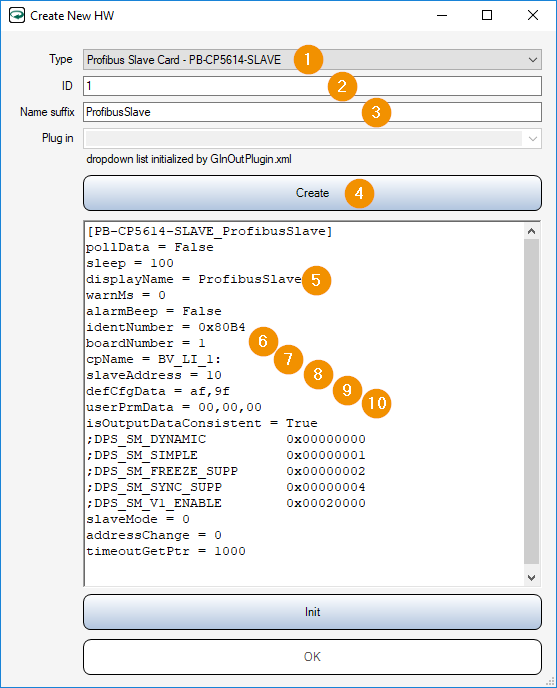Click the isOutputDataConsistent = True line
The image size is (557, 688).
pos(201,423)
